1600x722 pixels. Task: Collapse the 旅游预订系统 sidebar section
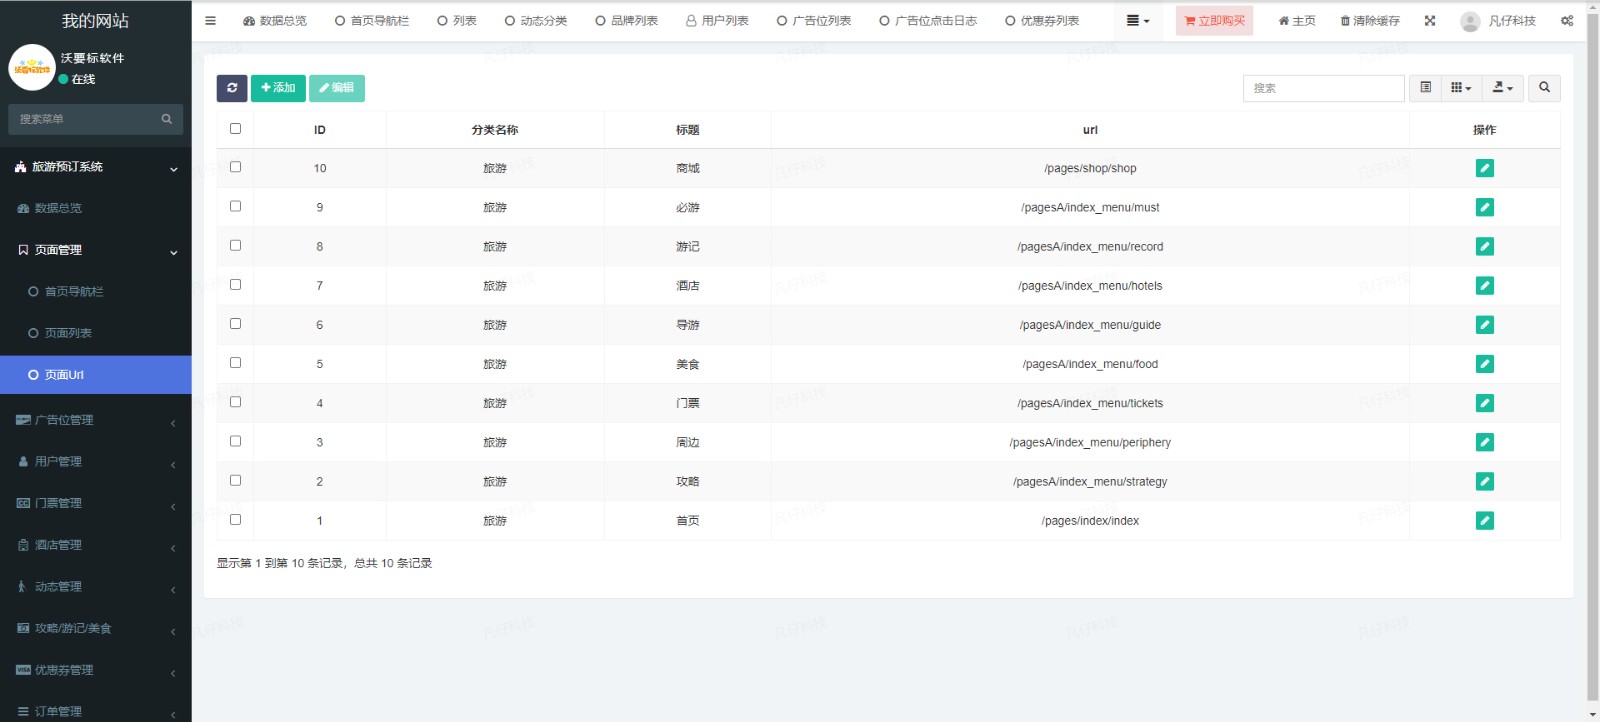tap(96, 167)
